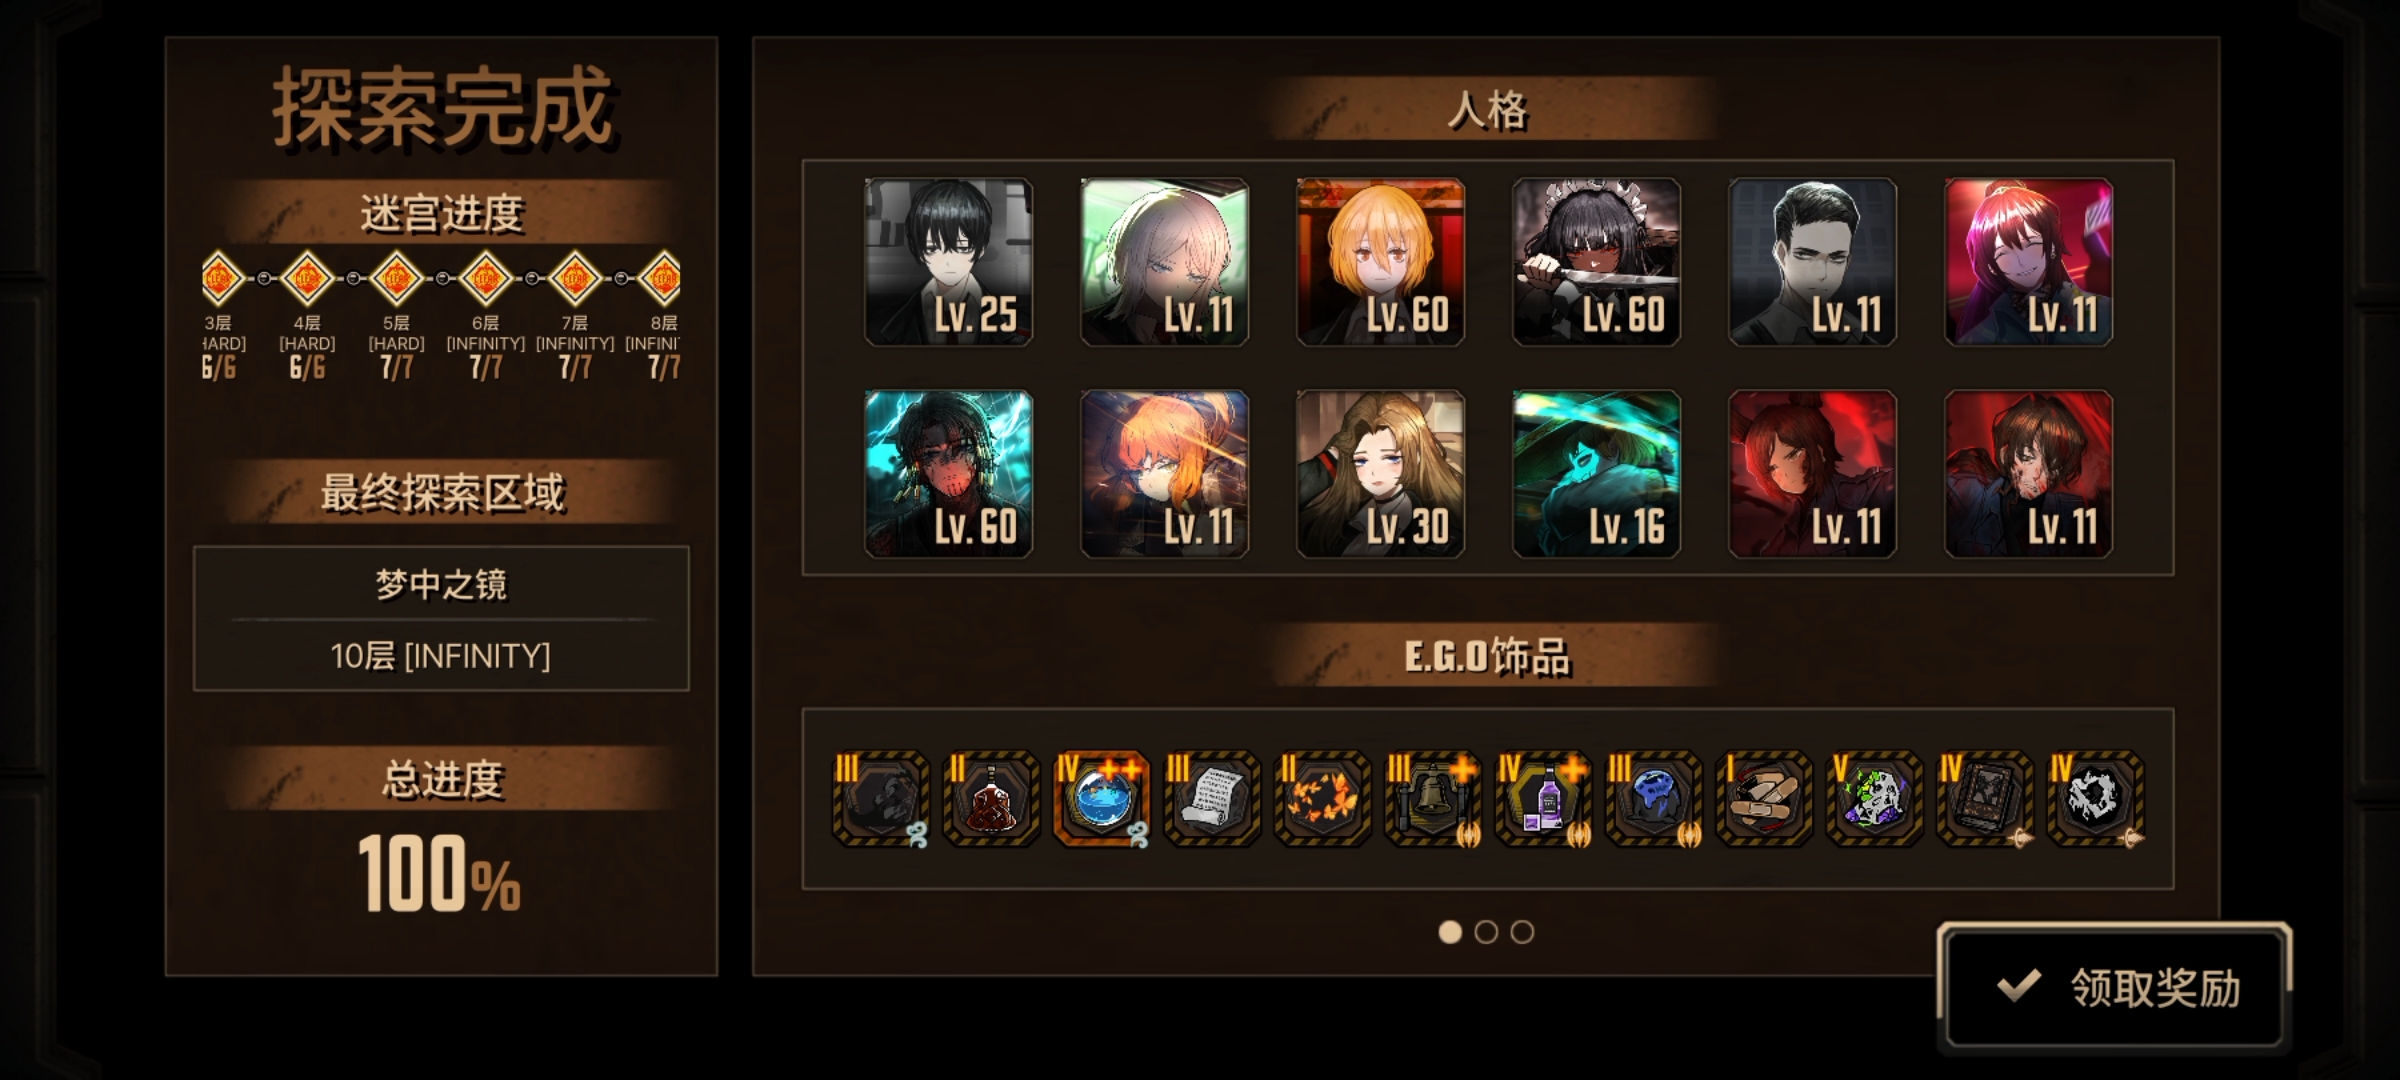The width and height of the screenshot is (2400, 1080).
Task: Select the 4层 HARD floor marker
Action: 307,277
